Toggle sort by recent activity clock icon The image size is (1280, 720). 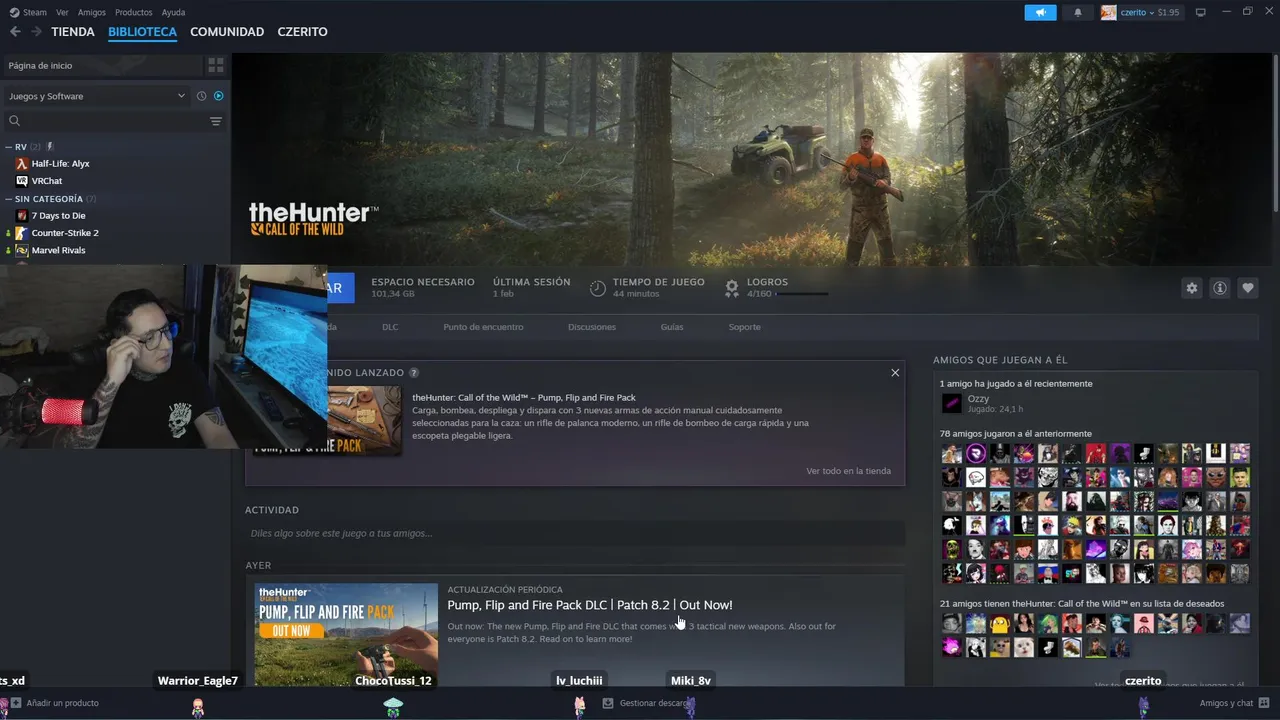[201, 96]
